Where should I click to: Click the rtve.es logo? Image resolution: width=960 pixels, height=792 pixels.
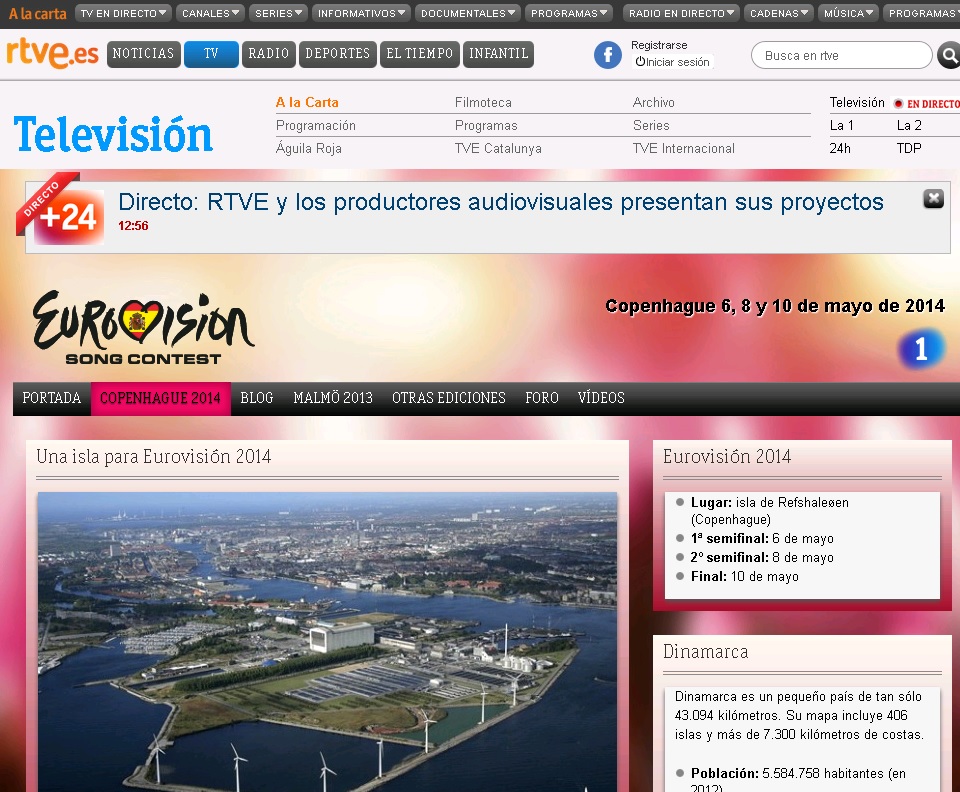(x=52, y=53)
